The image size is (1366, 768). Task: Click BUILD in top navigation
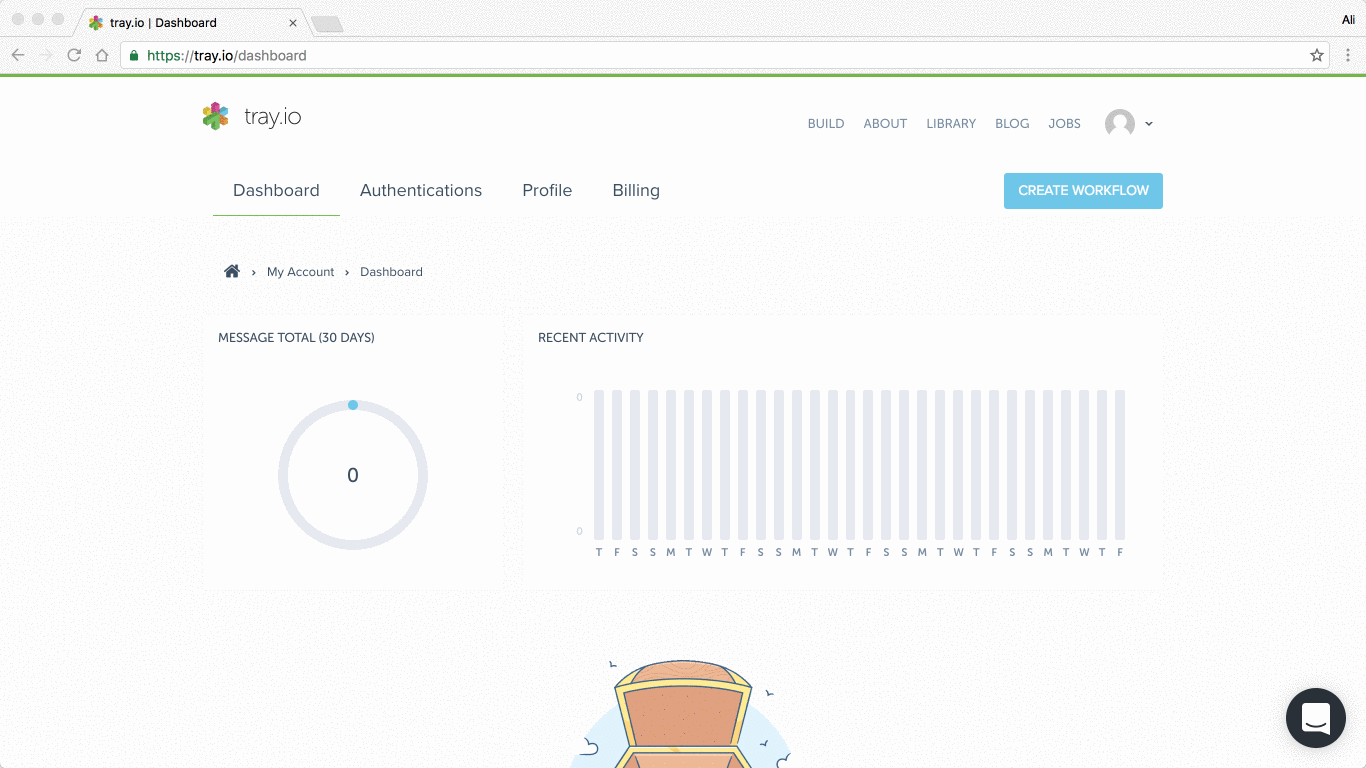tap(826, 124)
